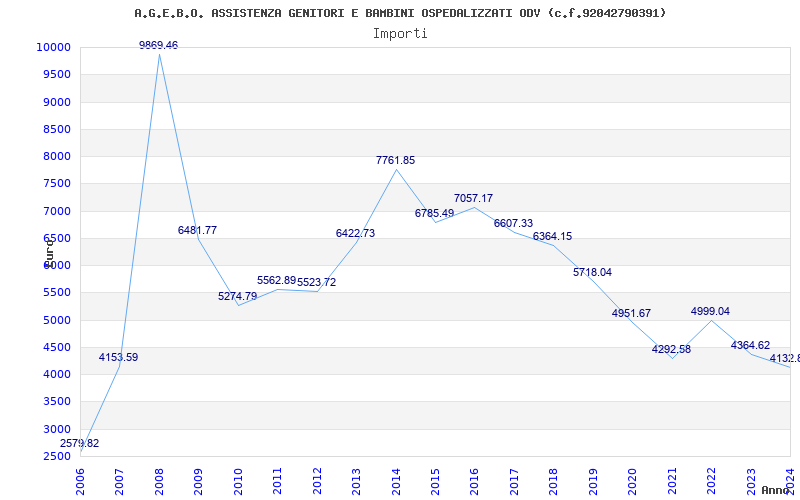Click data label 4153.59
The image size is (800, 500).
click(x=118, y=357)
